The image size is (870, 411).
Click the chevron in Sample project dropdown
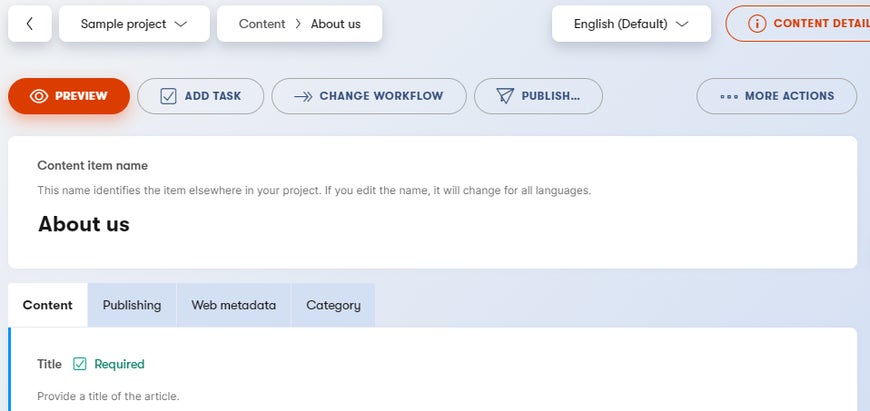click(180, 24)
